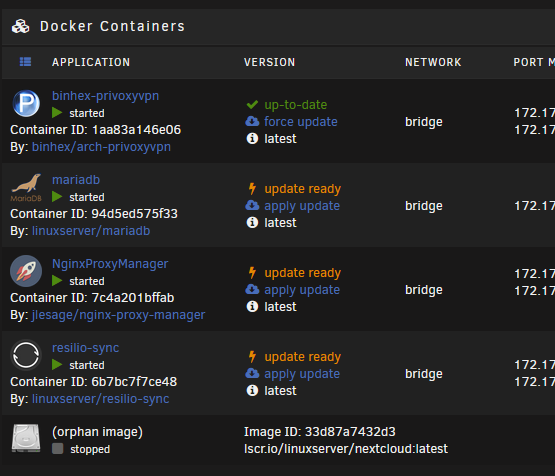The width and height of the screenshot is (555, 476).
Task: Apply update for NginxProxyManager container
Action: [x=302, y=290]
